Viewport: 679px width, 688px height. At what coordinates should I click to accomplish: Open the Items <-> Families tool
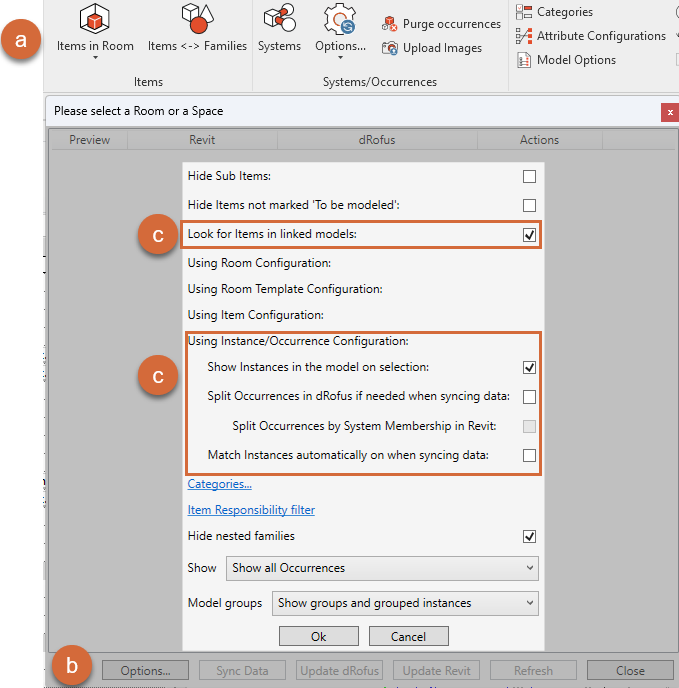pos(196,19)
